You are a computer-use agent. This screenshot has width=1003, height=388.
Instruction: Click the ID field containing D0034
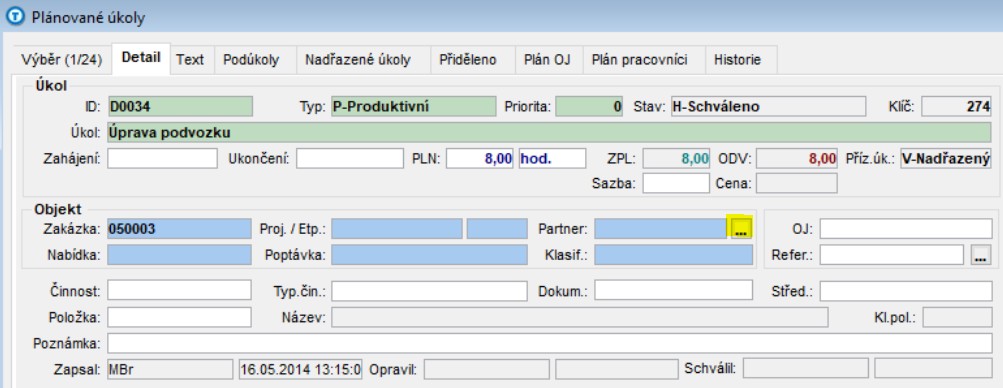(x=180, y=107)
